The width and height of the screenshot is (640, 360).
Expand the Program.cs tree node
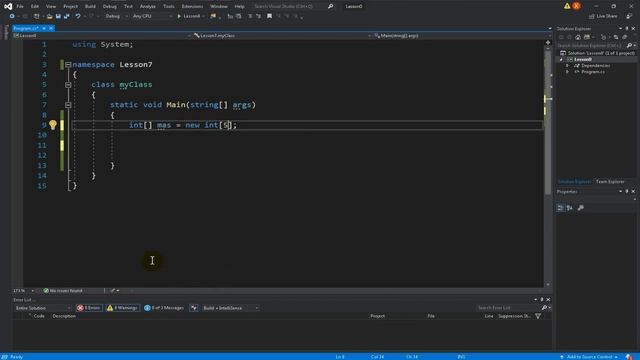point(567,72)
